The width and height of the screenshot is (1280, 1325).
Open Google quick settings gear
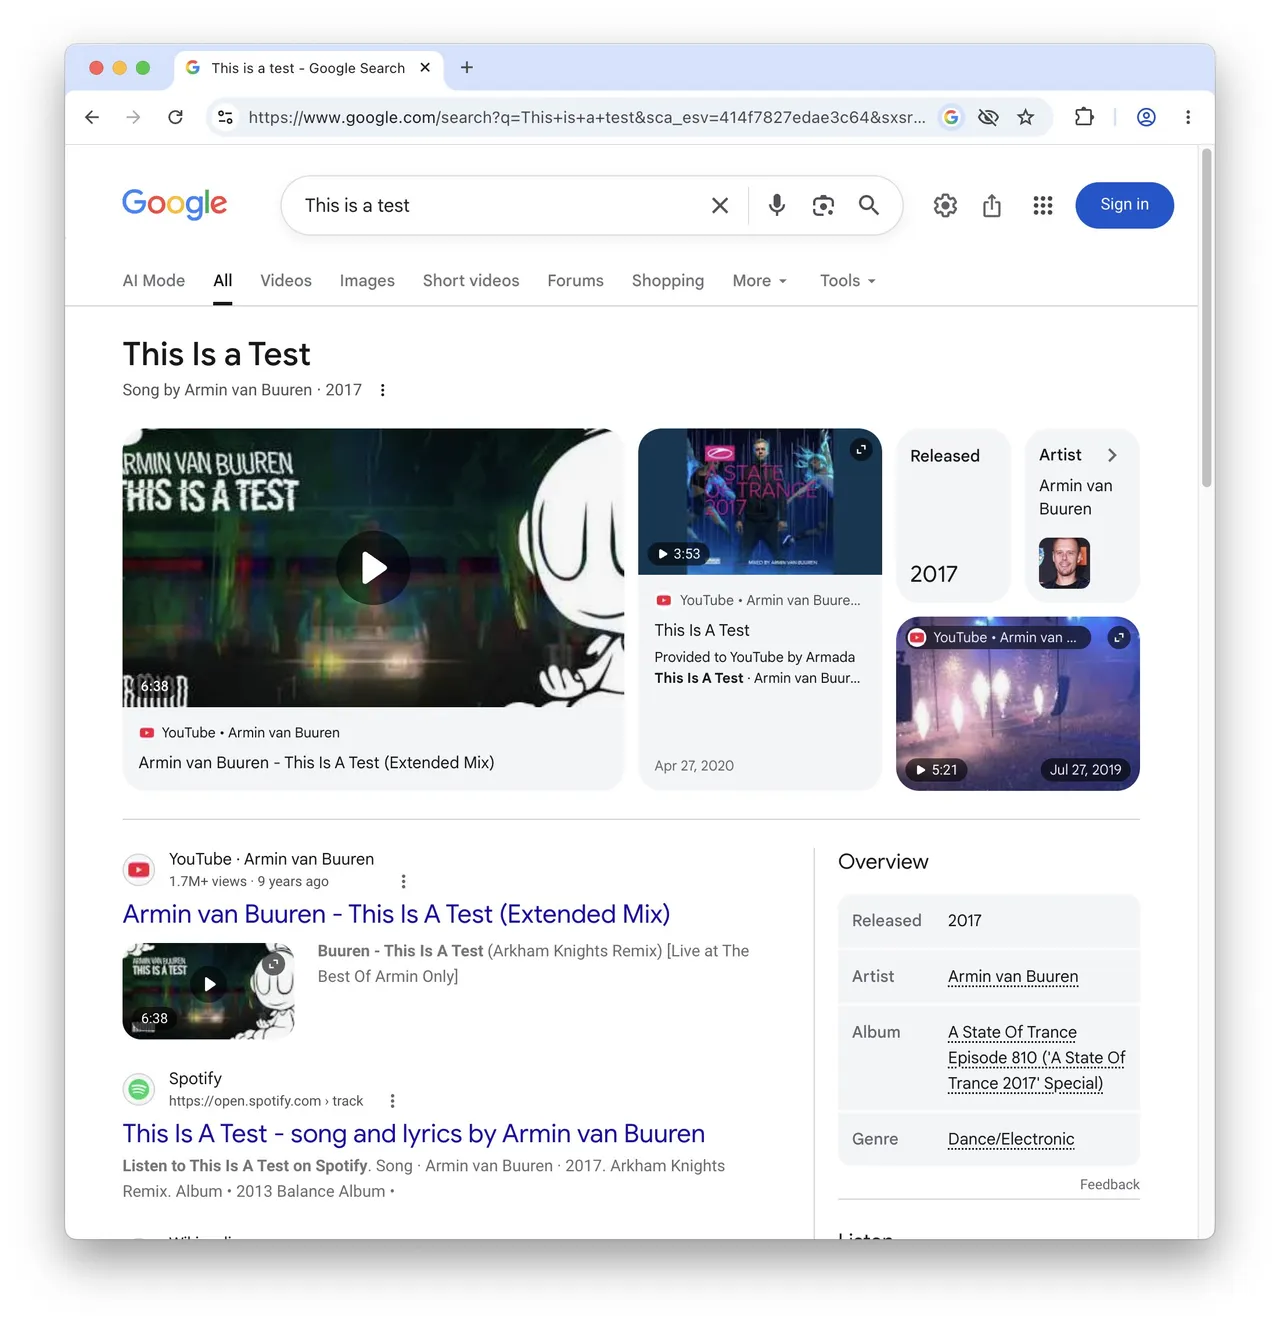click(945, 205)
